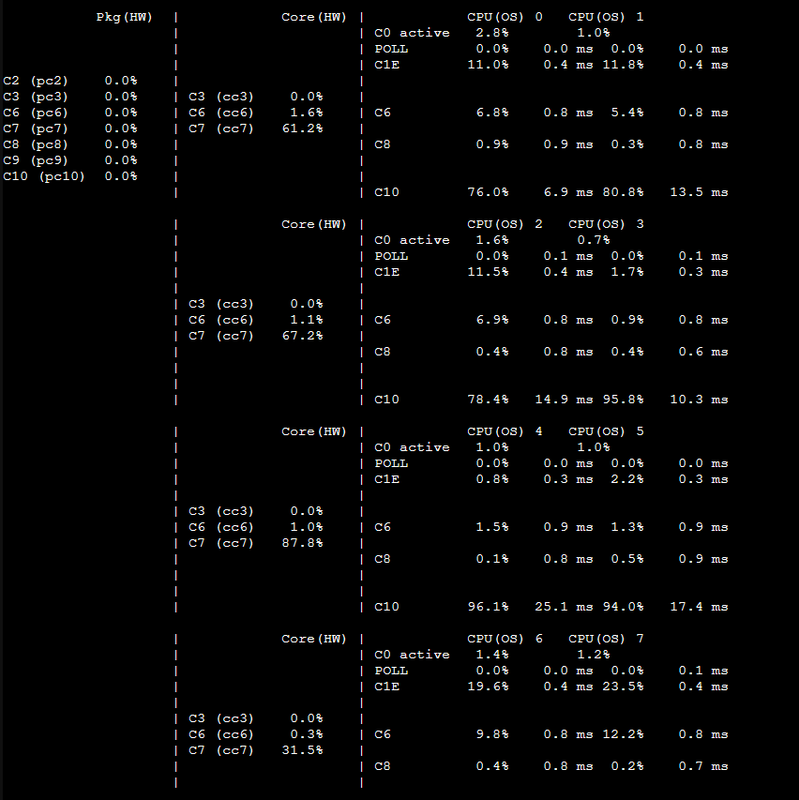Select the C1E value 11.8%
Viewport: 799px width, 800px height.
(623, 65)
